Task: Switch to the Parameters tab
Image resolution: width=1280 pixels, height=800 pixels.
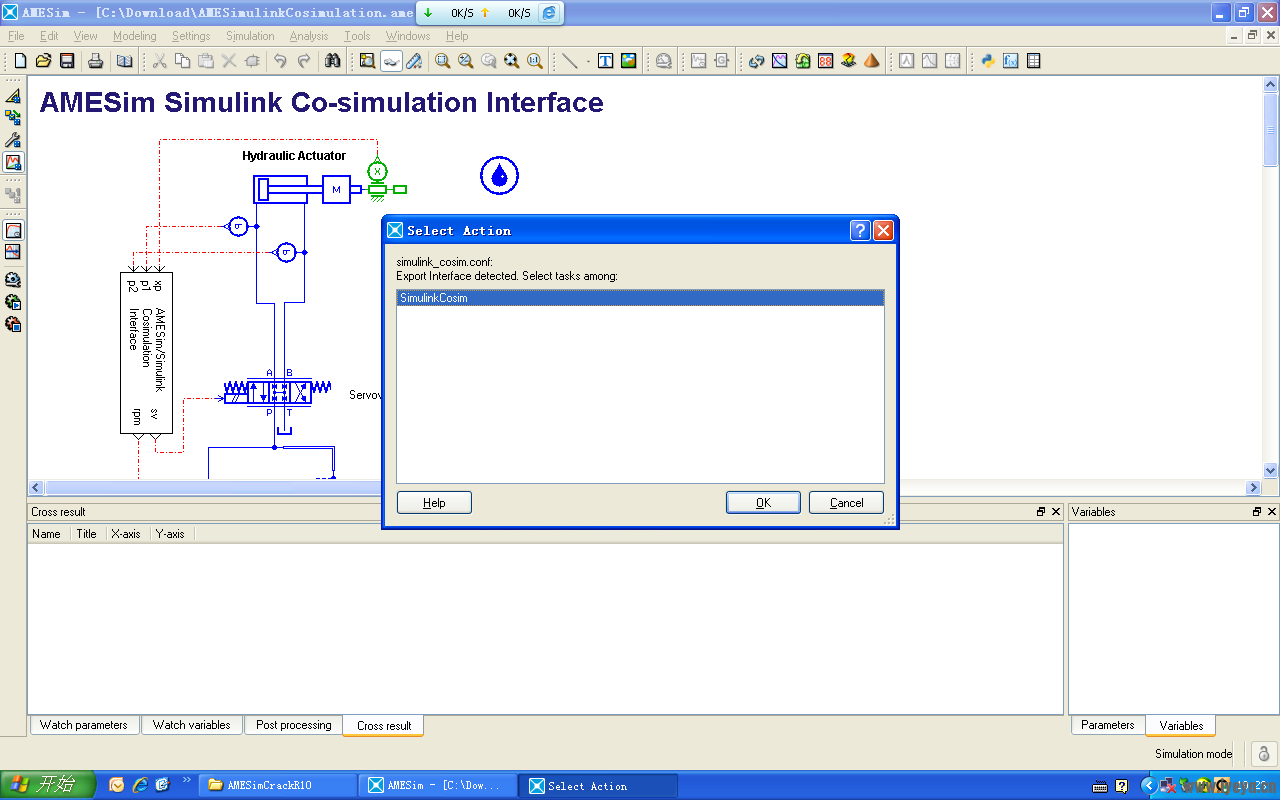Action: 1108,725
